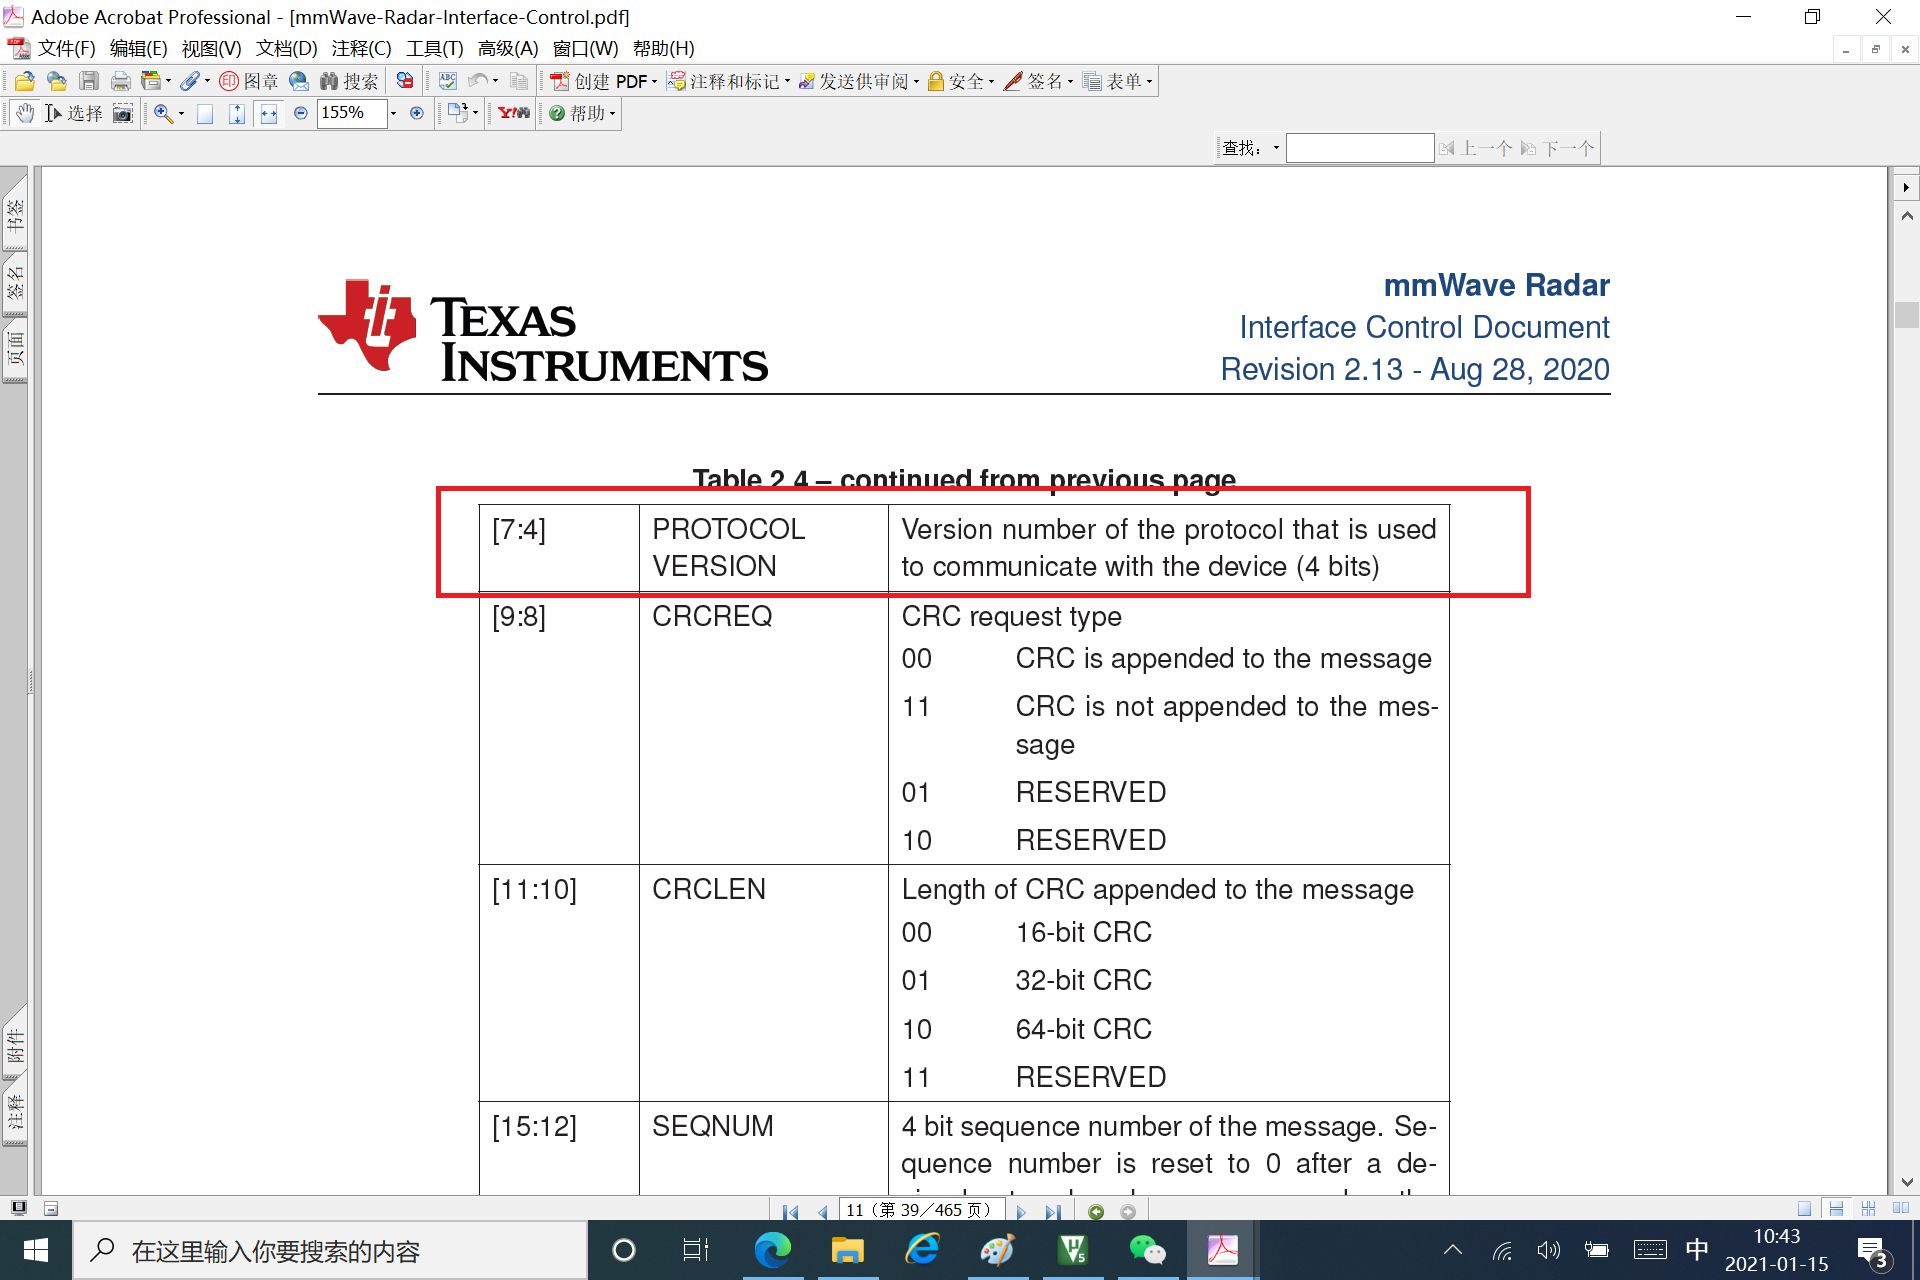Enable continuous facing layout view
The image size is (1920, 1280).
click(x=1868, y=1208)
